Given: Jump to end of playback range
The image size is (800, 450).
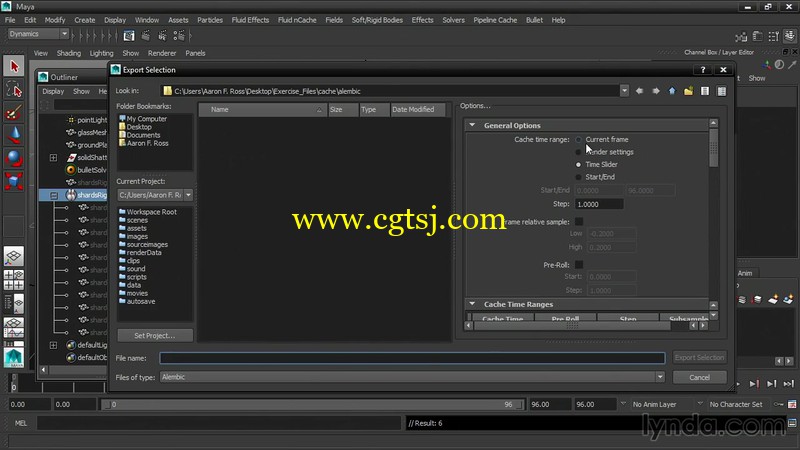Looking at the screenshot, I should tap(789, 384).
